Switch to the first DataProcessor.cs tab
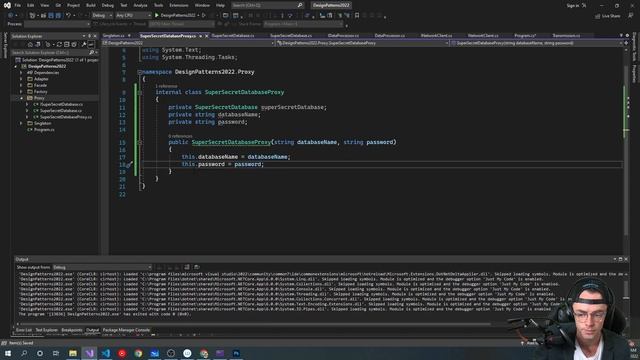640x360 pixels. click(343, 36)
